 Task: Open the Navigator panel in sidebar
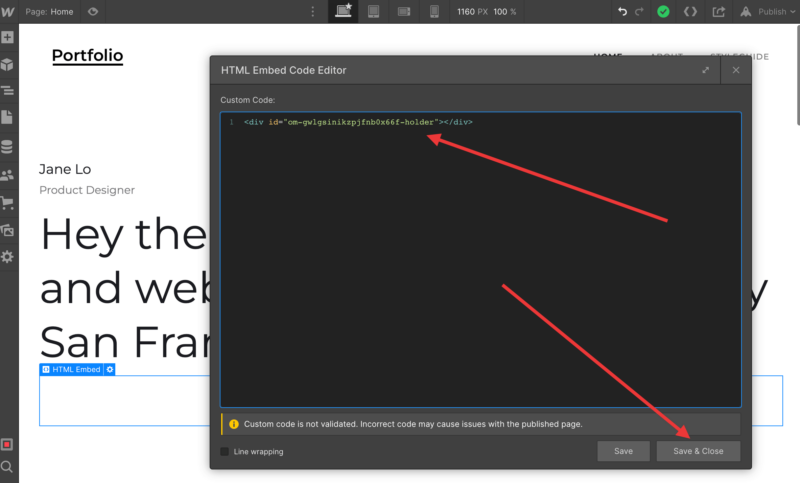[7, 91]
